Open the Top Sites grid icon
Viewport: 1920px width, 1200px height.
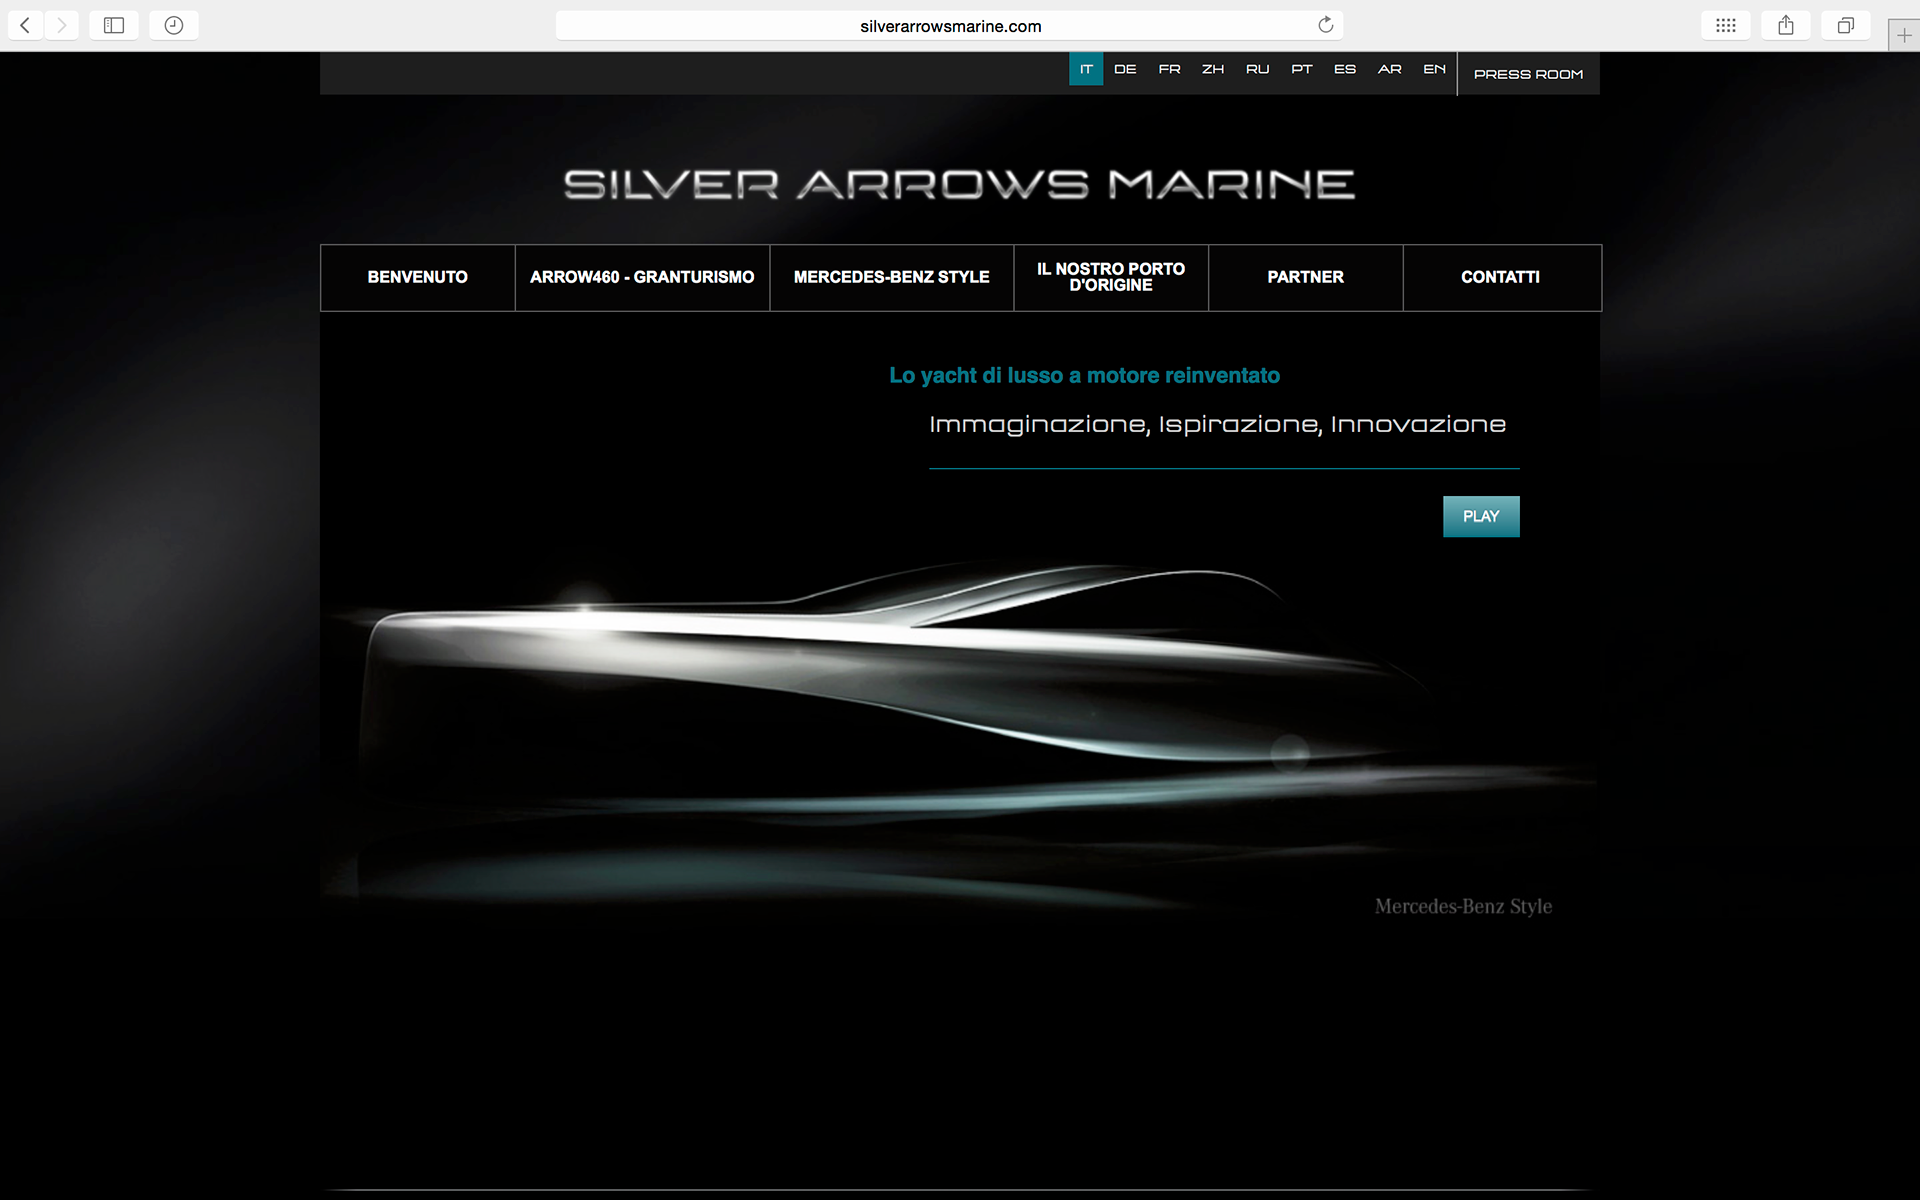click(x=1726, y=25)
